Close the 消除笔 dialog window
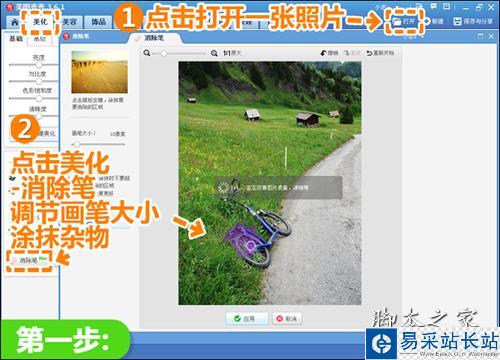 click(x=491, y=36)
